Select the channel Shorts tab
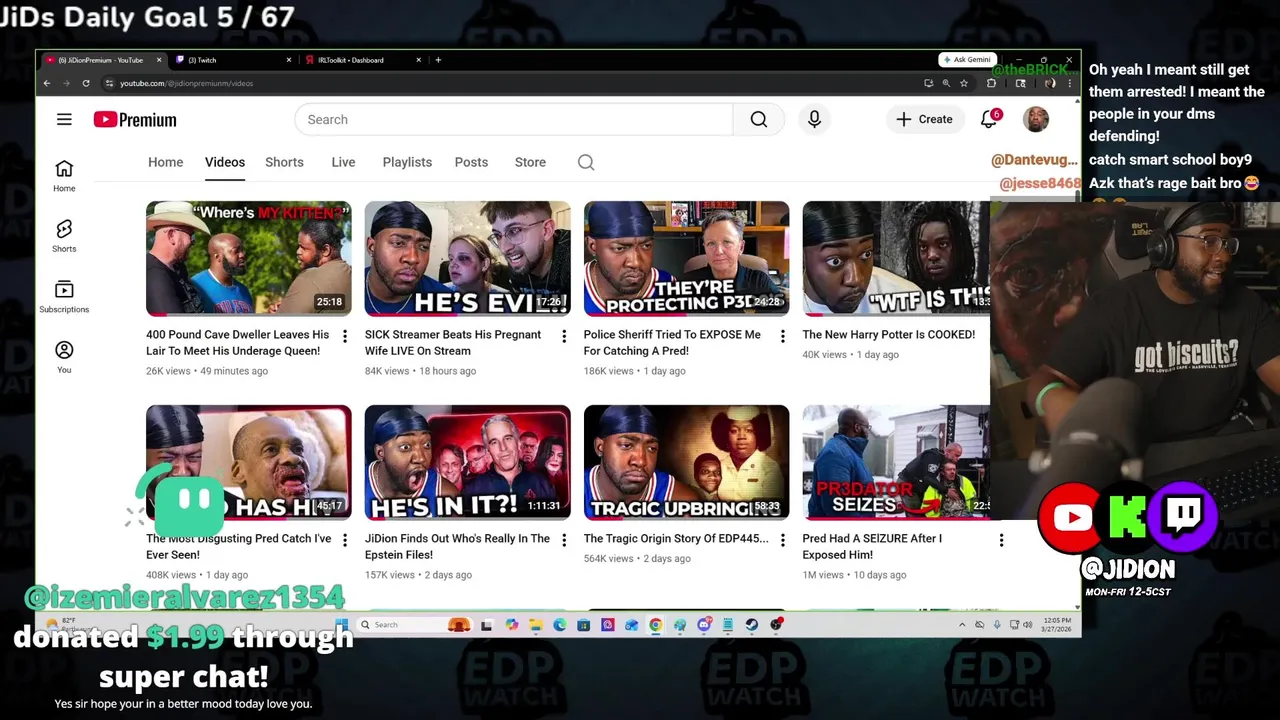 click(x=284, y=162)
